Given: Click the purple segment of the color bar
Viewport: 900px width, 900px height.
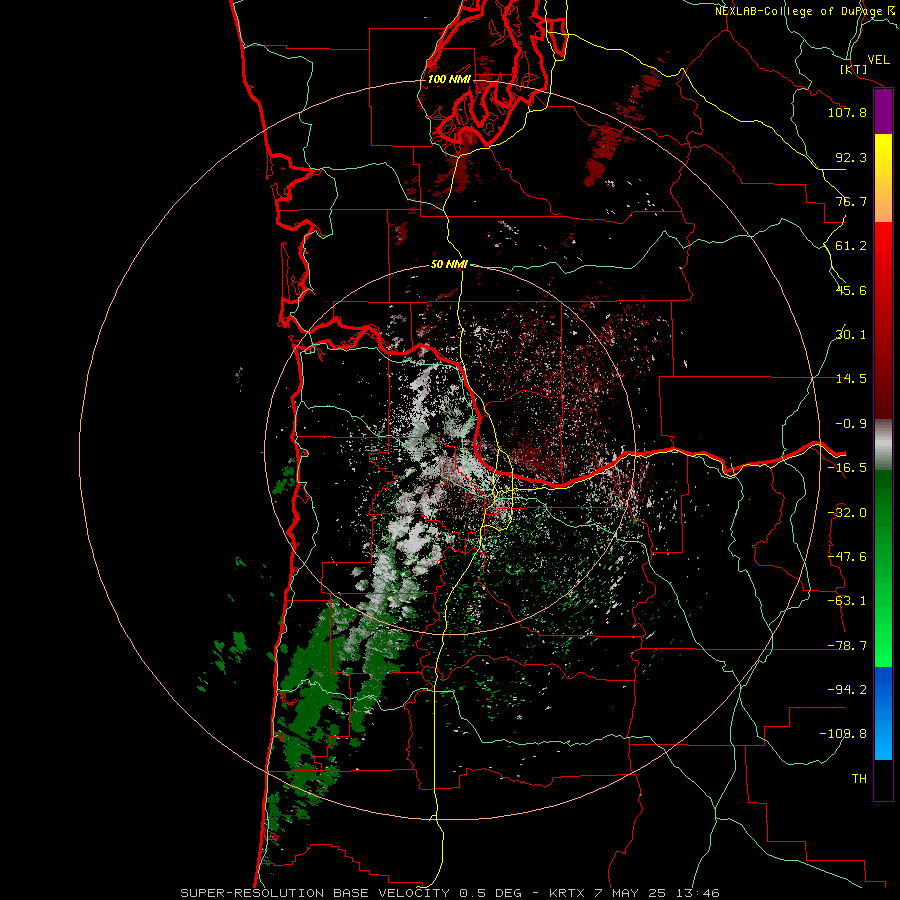Looking at the screenshot, I should coord(883,112).
